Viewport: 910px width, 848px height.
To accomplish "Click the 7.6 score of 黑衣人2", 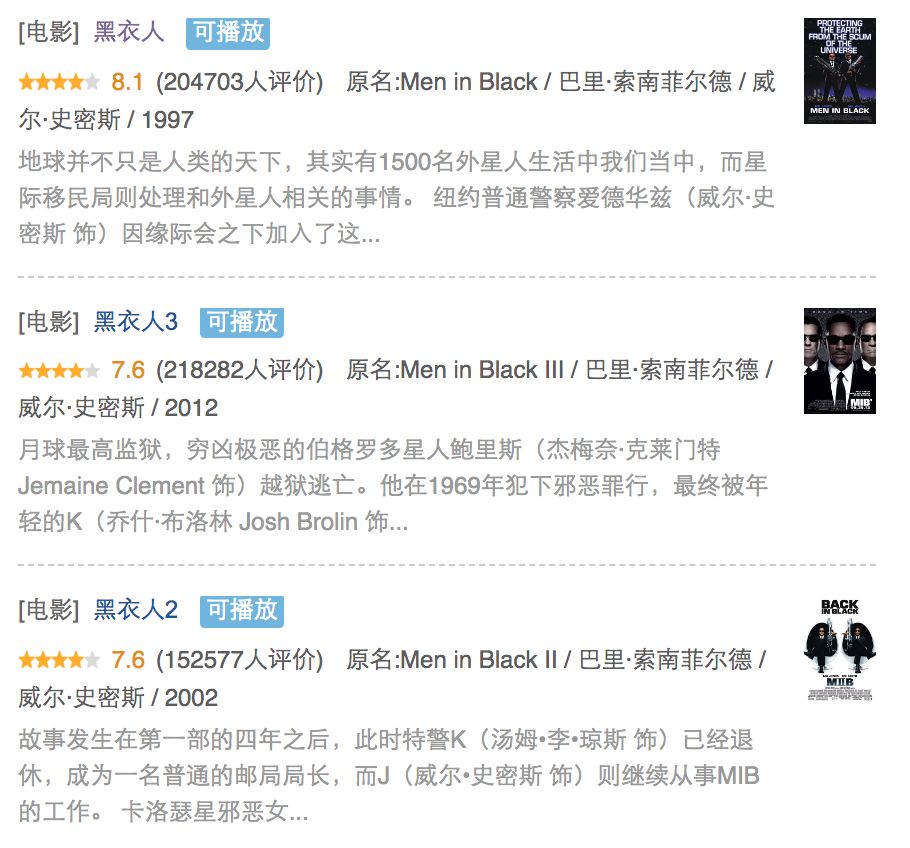I will (x=128, y=660).
